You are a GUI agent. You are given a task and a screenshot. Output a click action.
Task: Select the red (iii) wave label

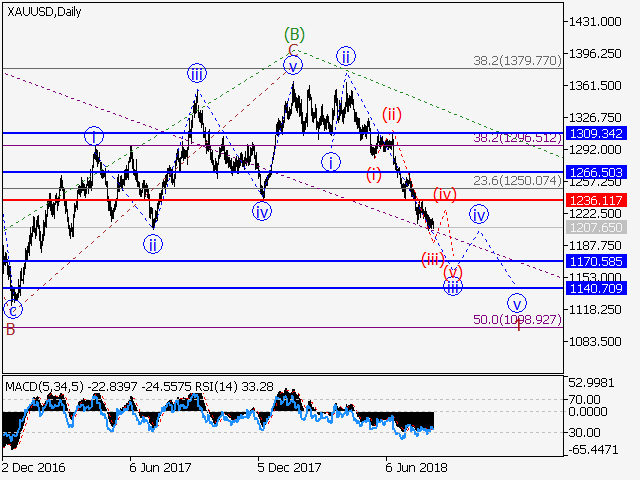[x=431, y=260]
